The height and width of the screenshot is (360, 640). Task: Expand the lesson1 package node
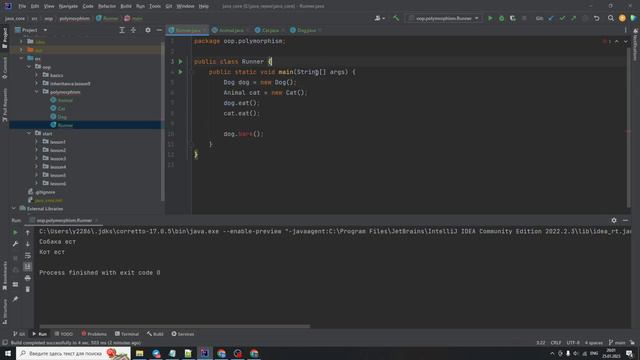pos(37,142)
